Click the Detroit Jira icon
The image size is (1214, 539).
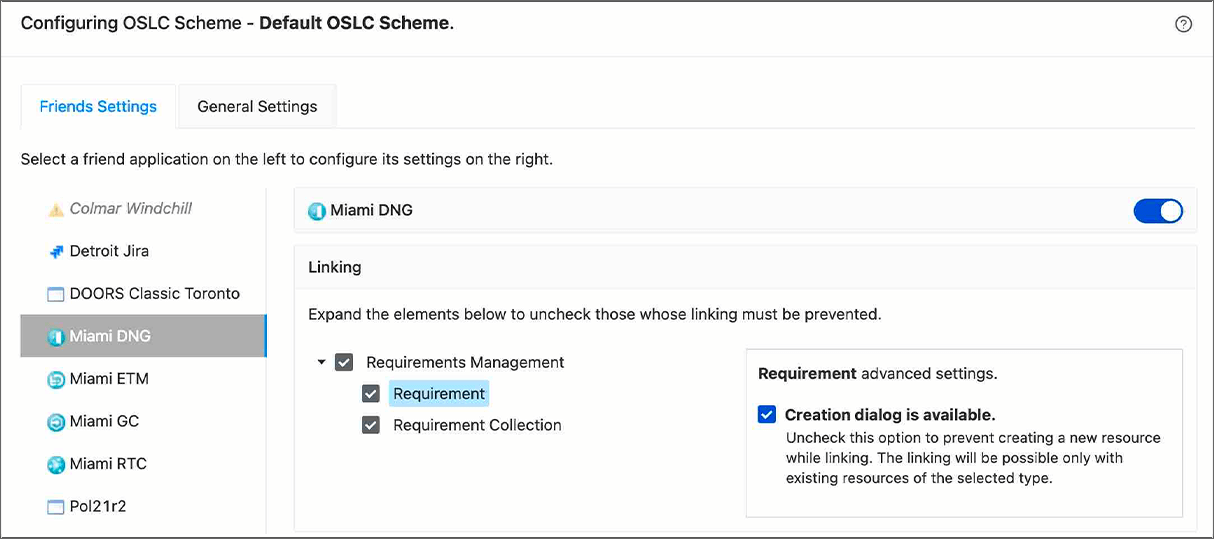56,252
